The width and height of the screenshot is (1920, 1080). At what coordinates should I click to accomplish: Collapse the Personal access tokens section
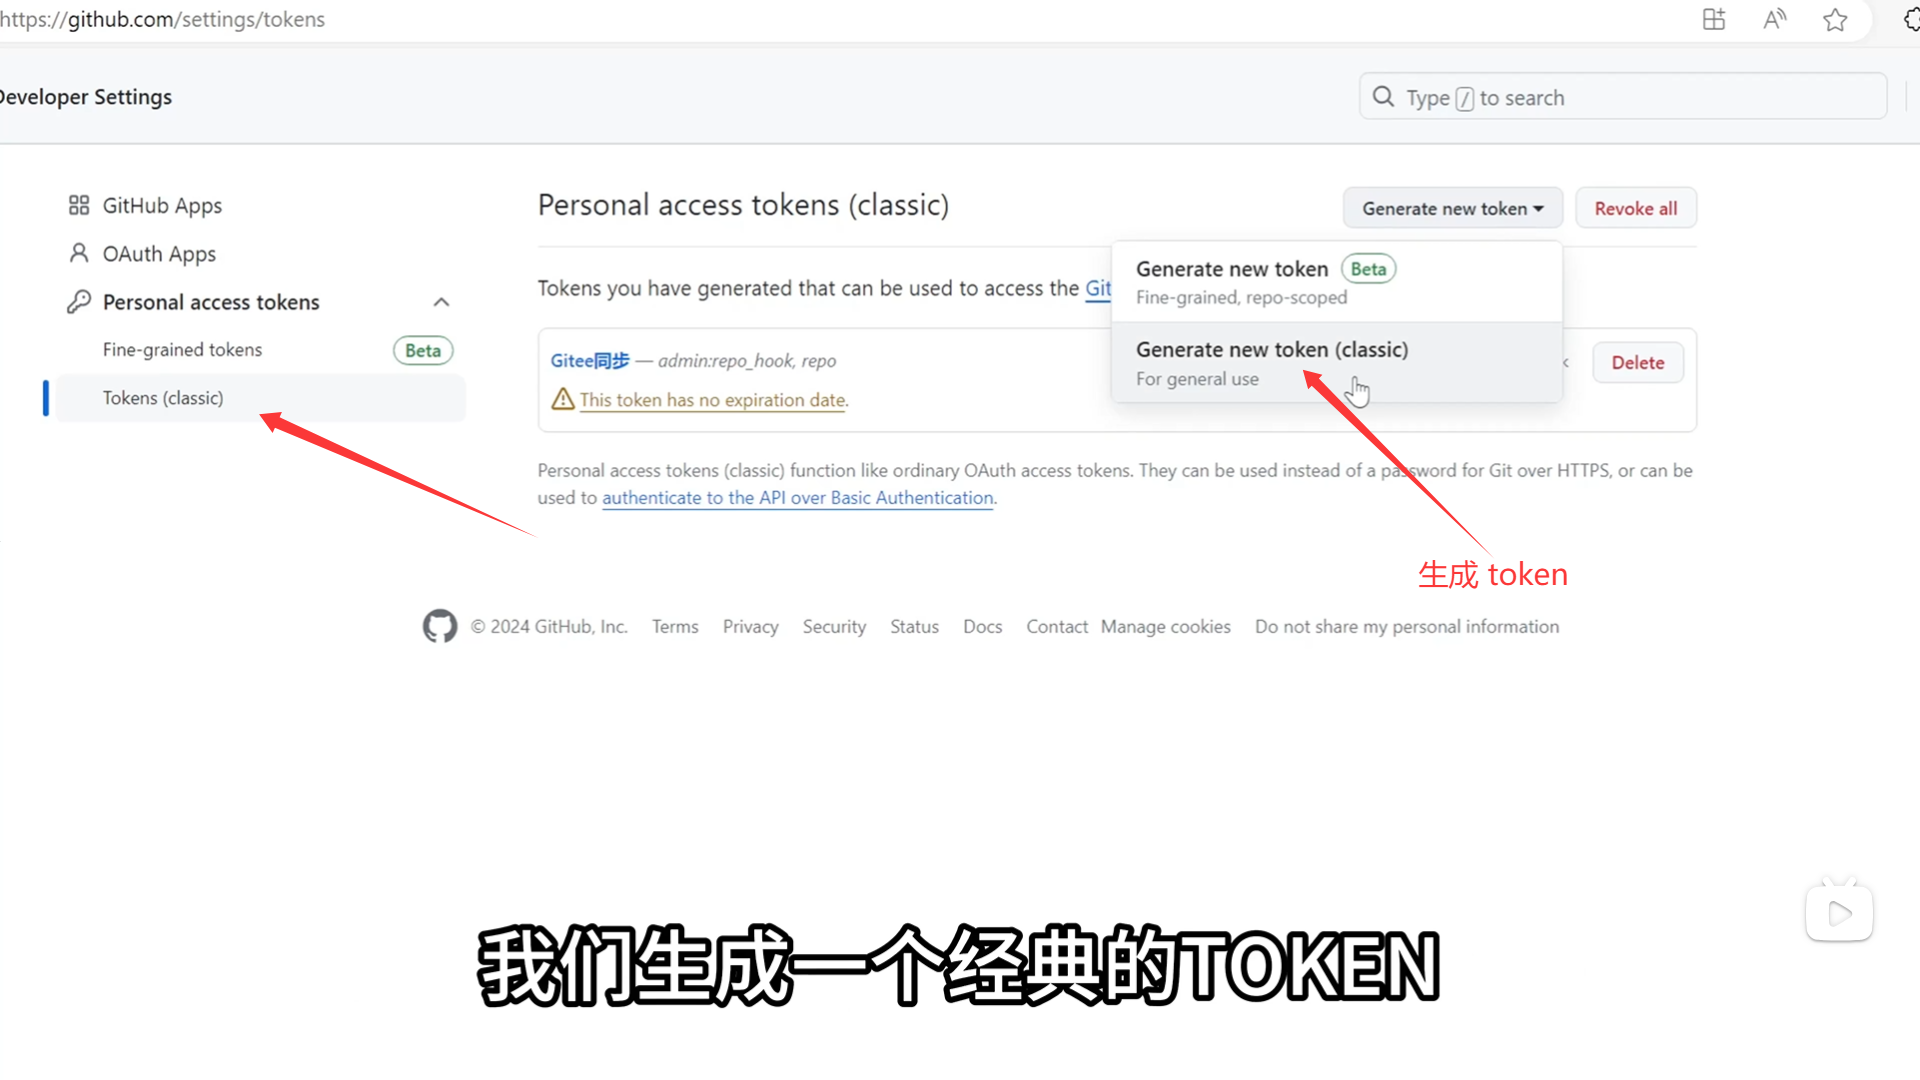[441, 302]
